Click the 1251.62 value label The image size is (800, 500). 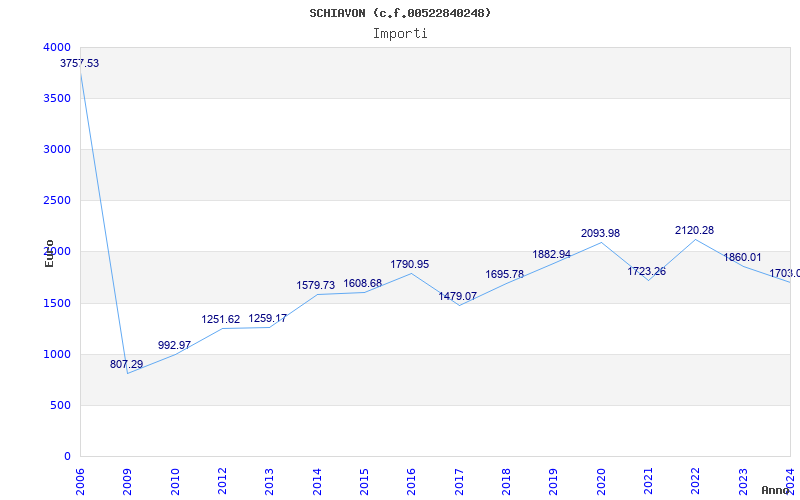pos(220,319)
